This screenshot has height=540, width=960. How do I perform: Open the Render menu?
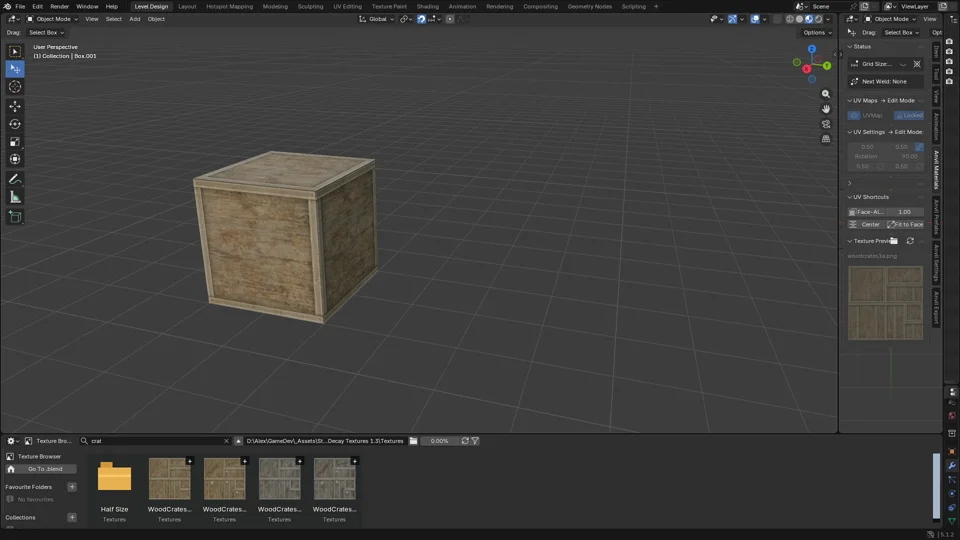click(x=59, y=6)
